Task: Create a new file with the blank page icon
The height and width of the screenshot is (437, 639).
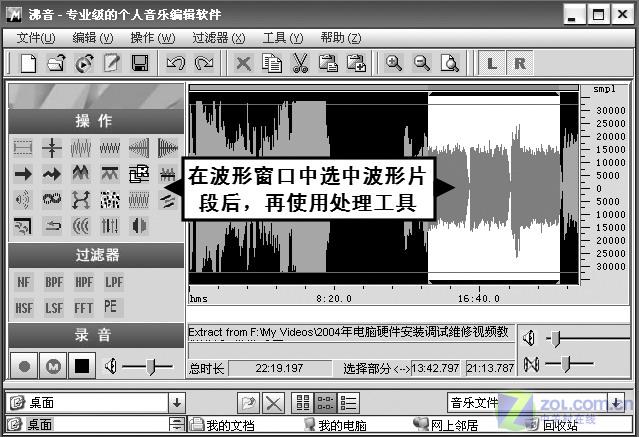Action: pyautogui.click(x=28, y=63)
